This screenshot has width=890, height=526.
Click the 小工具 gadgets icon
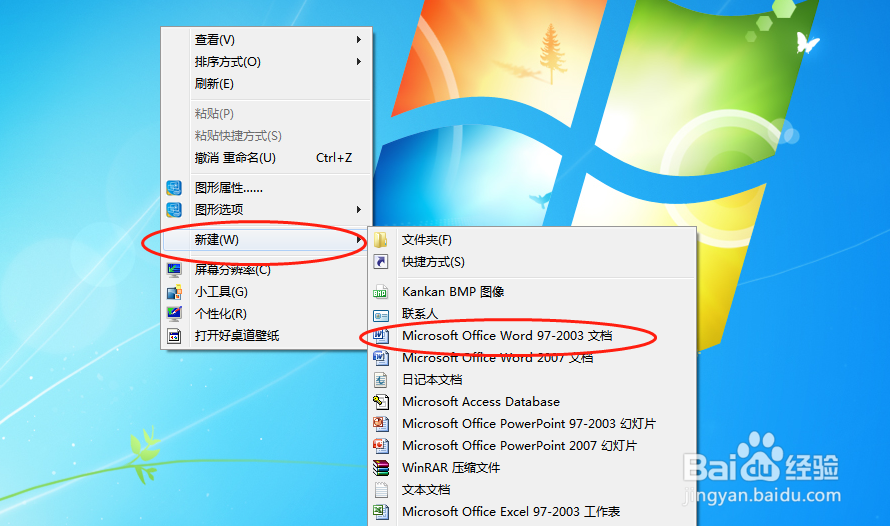174,292
